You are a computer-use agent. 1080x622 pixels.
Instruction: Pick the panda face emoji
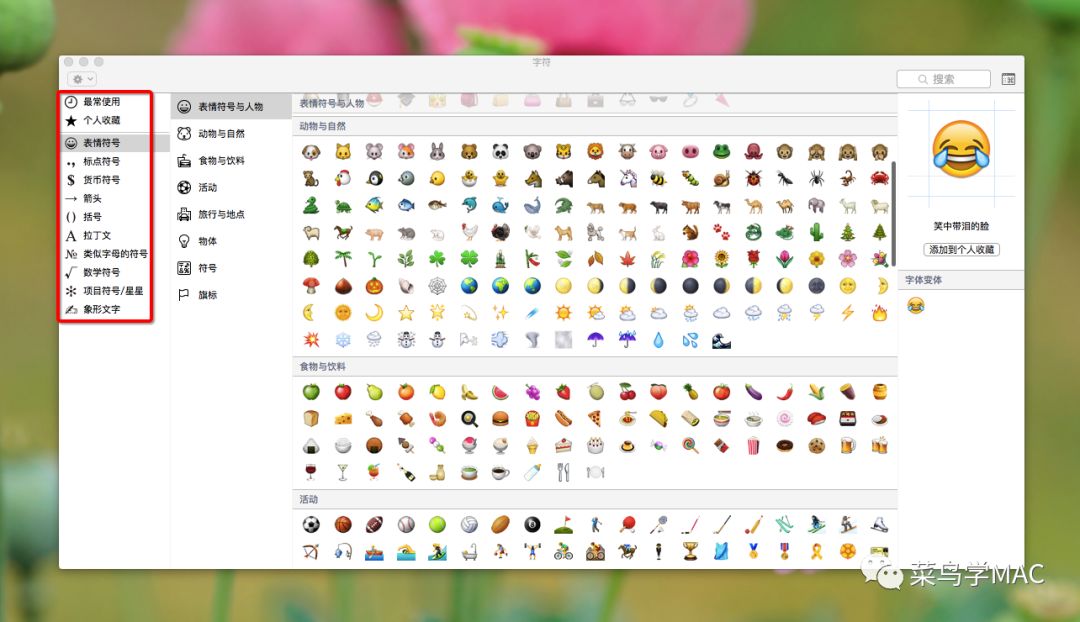coord(500,152)
